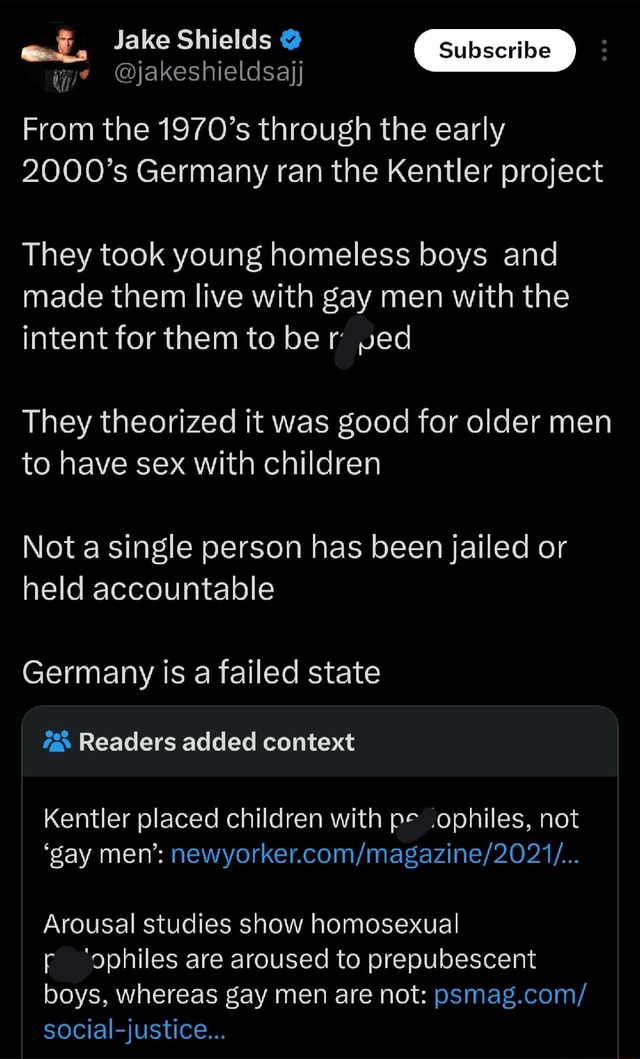Click the Readers added context people icon
The image size is (640, 1059).
click(x=56, y=742)
